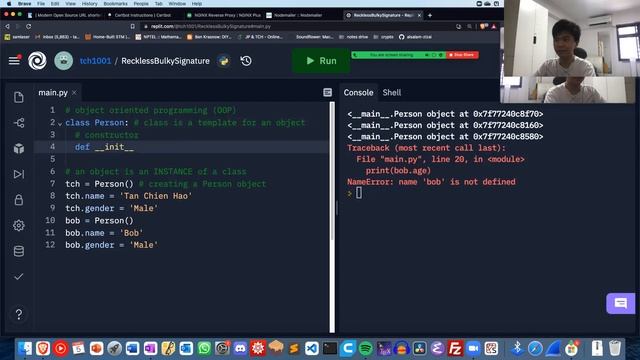The image size is (640, 360).
Task: Open Discord from the dock
Action: 240,348
